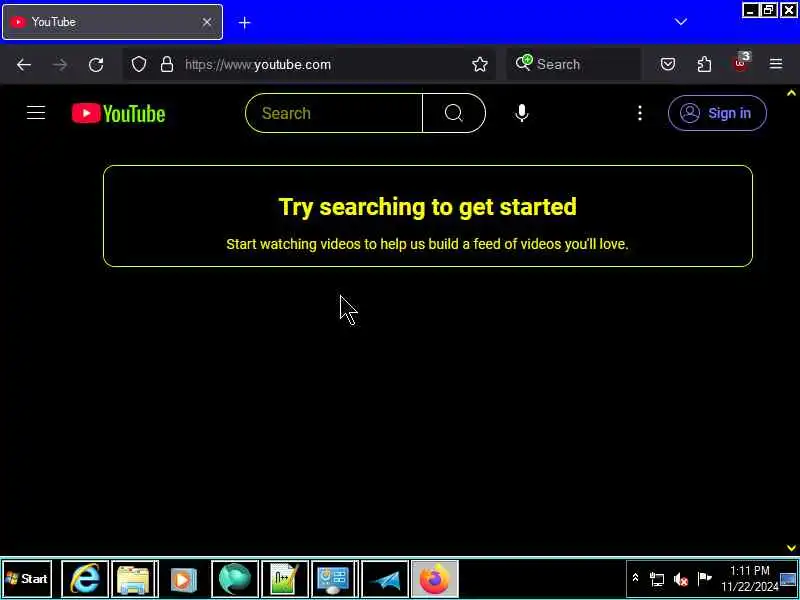The width and height of the screenshot is (800, 600).
Task: Click the muted volume tray icon
Action: click(681, 579)
